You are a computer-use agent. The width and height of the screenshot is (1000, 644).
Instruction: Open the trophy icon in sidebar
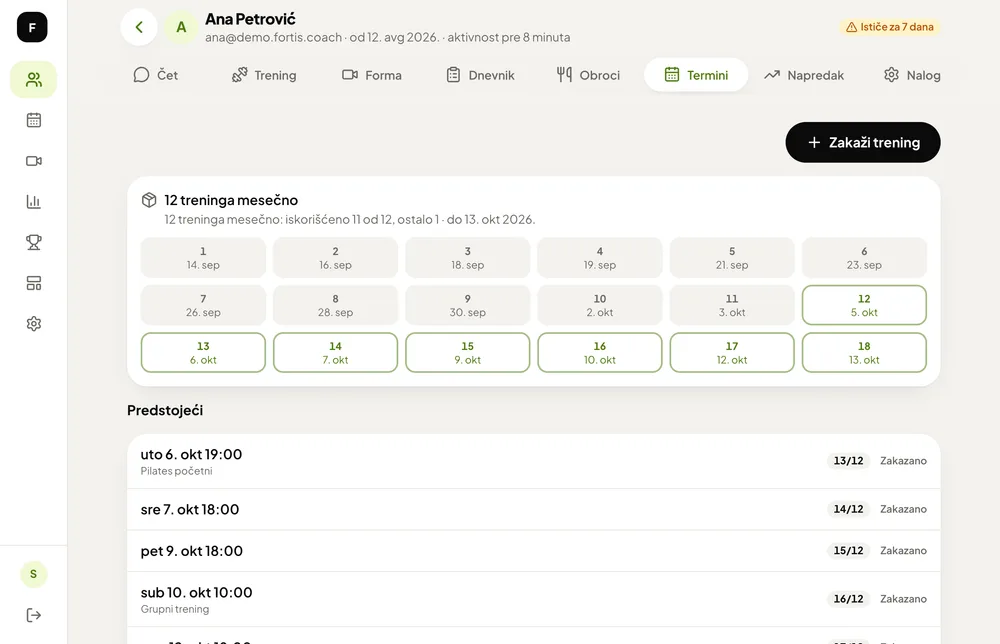[x=34, y=242]
